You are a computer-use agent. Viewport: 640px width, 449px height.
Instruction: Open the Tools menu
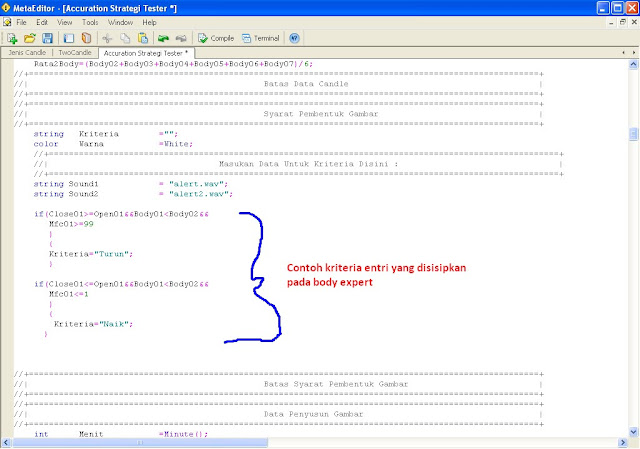tap(90, 22)
